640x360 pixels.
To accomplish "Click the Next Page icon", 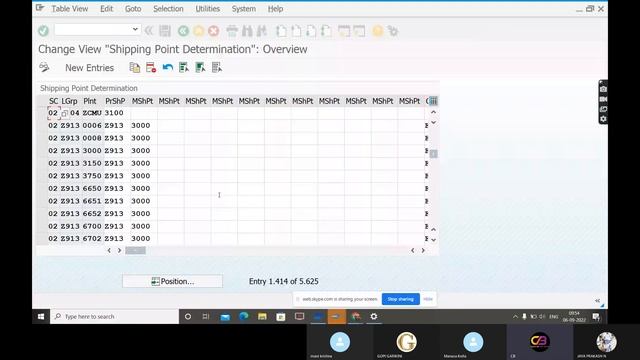I will click(x=311, y=31).
